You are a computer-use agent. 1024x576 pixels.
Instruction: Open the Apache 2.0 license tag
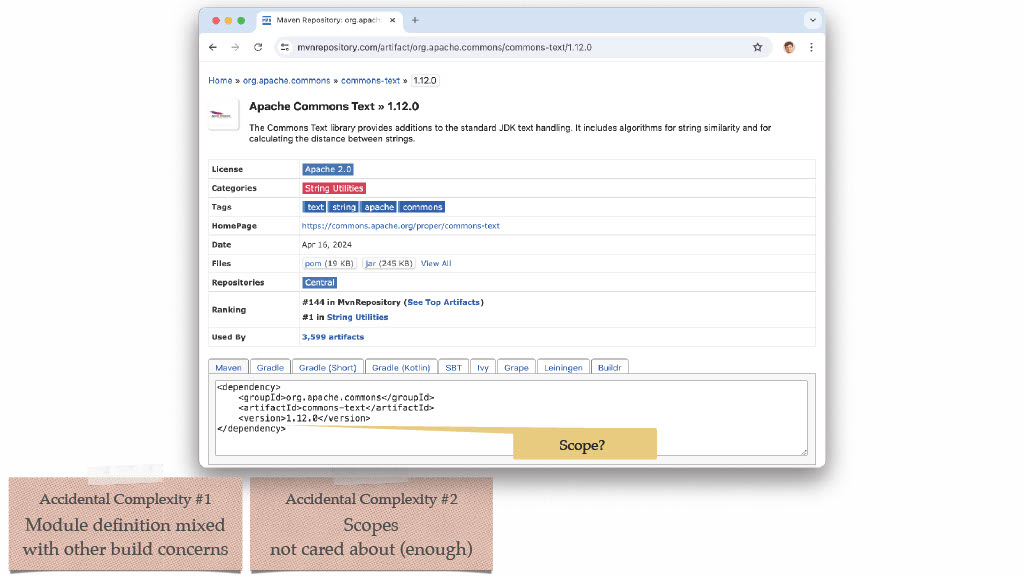[x=328, y=169]
